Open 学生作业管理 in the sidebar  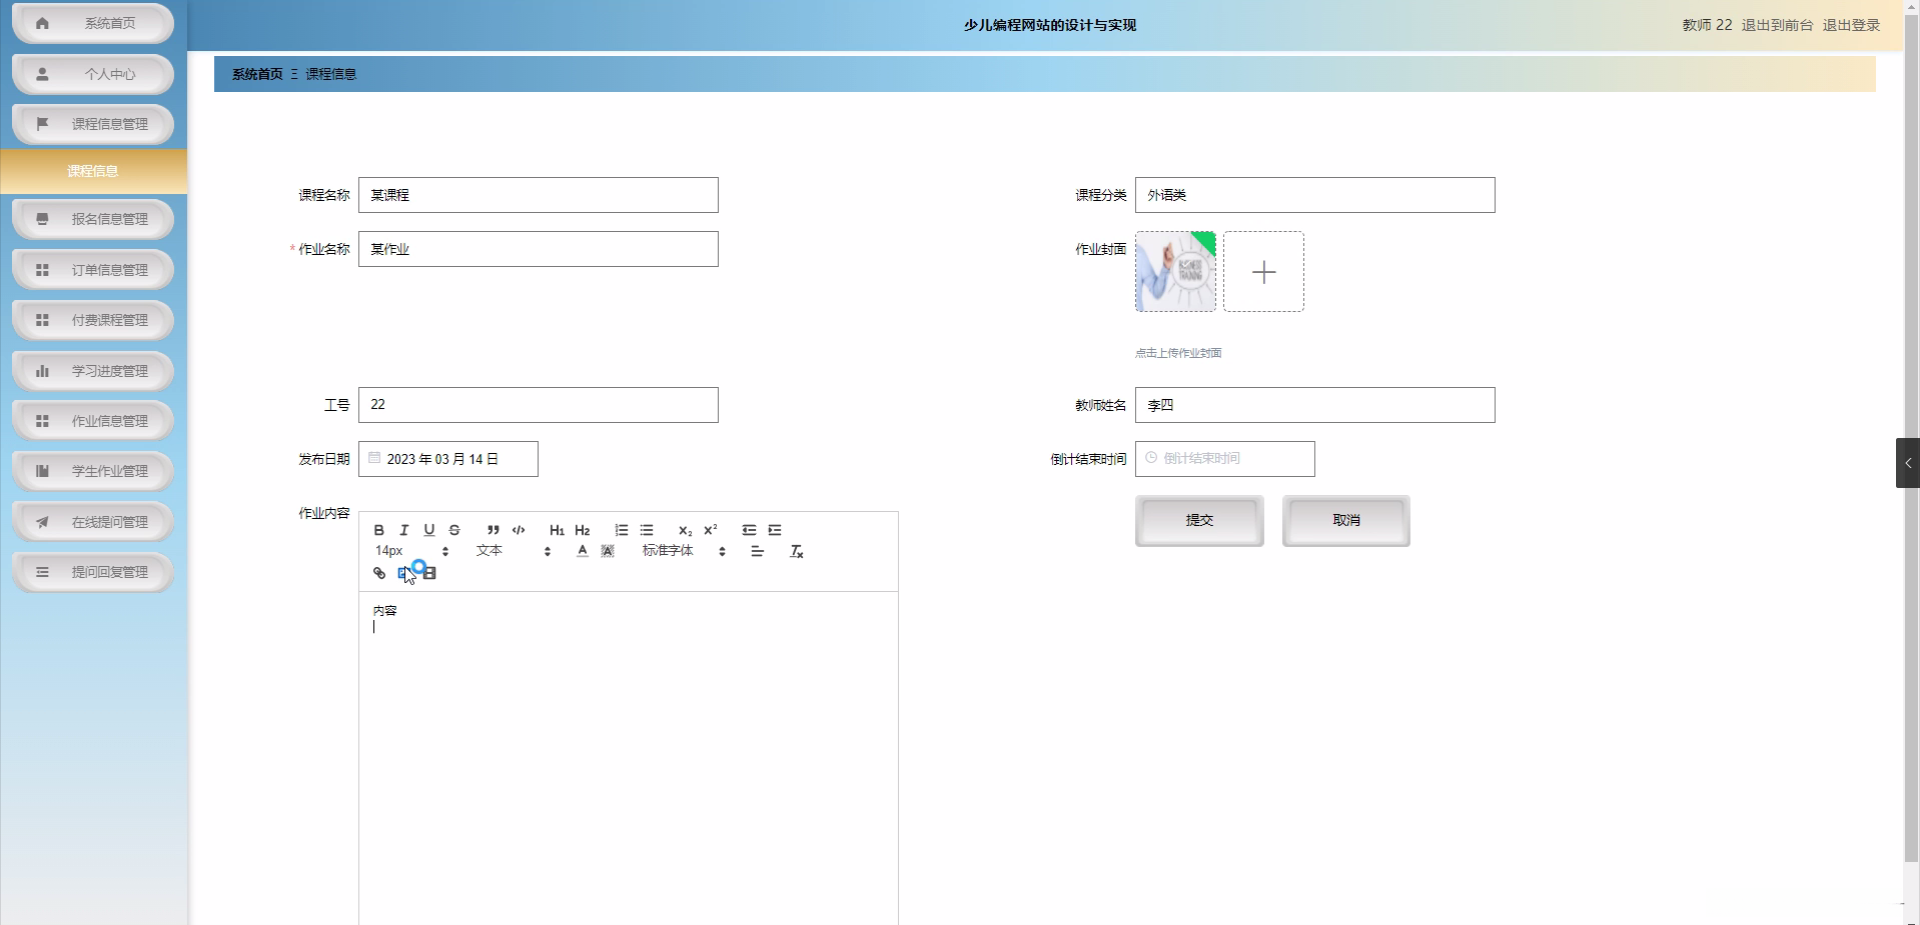click(x=93, y=471)
